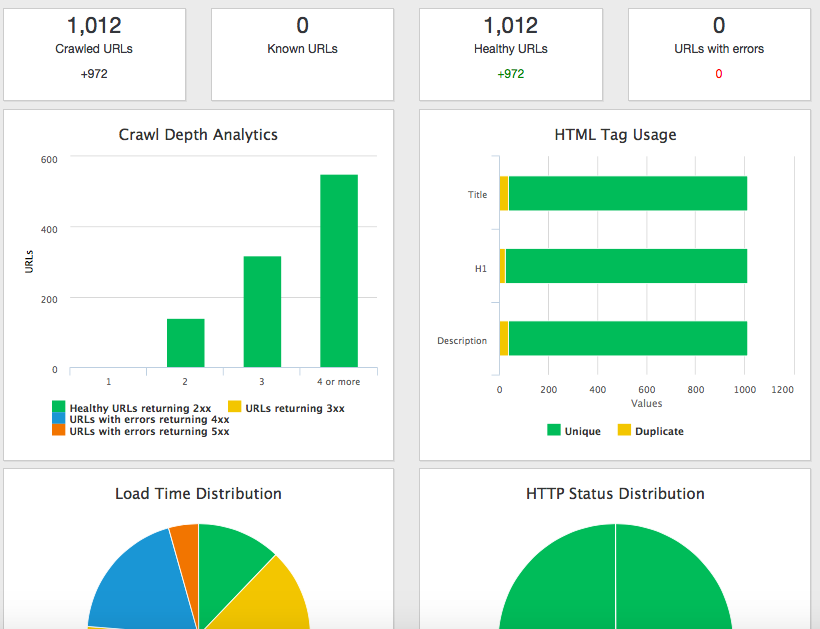The image size is (820, 629).
Task: Click the red zero under URLs with errors
Action: pos(718,74)
